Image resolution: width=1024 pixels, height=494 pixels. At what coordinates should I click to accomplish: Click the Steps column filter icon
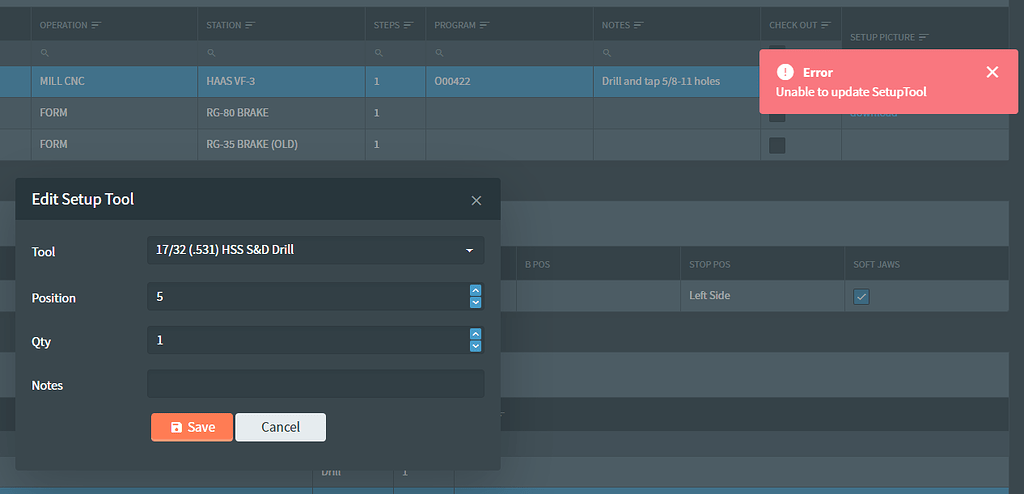pyautogui.click(x=409, y=25)
